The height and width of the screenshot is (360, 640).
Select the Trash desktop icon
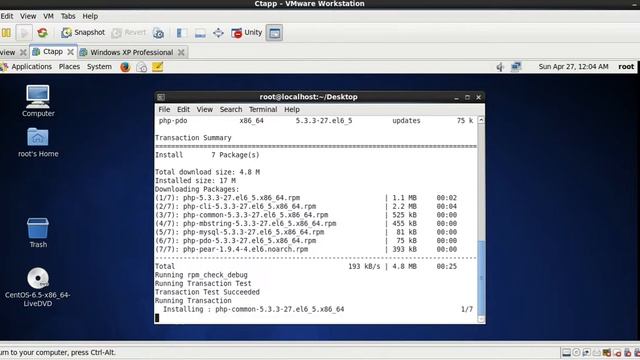pyautogui.click(x=38, y=233)
